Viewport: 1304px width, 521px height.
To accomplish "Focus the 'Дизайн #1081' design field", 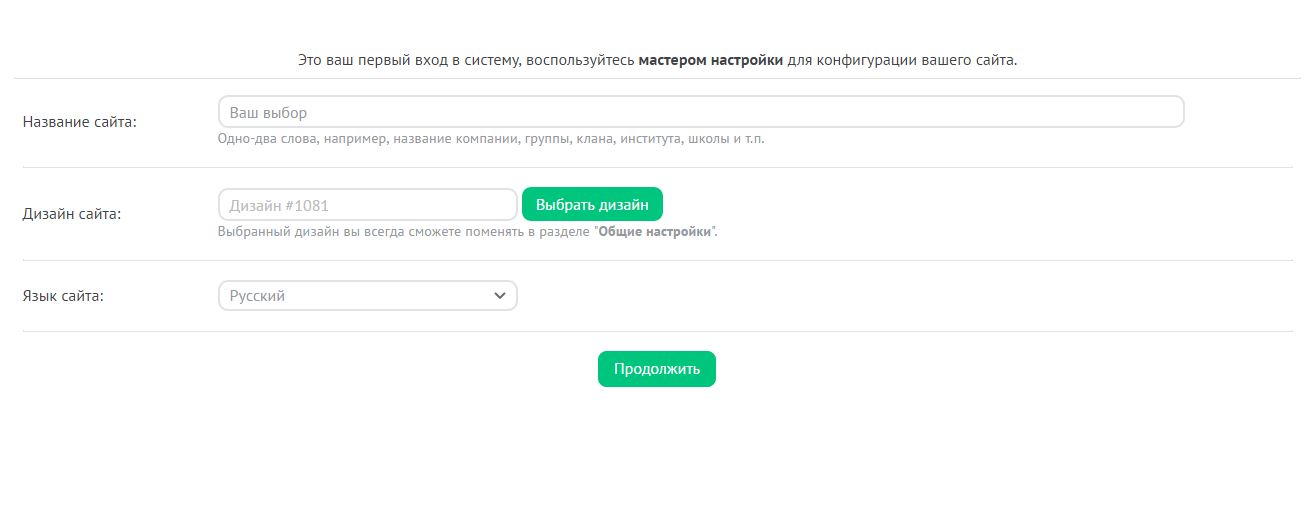I will pyautogui.click(x=367, y=205).
